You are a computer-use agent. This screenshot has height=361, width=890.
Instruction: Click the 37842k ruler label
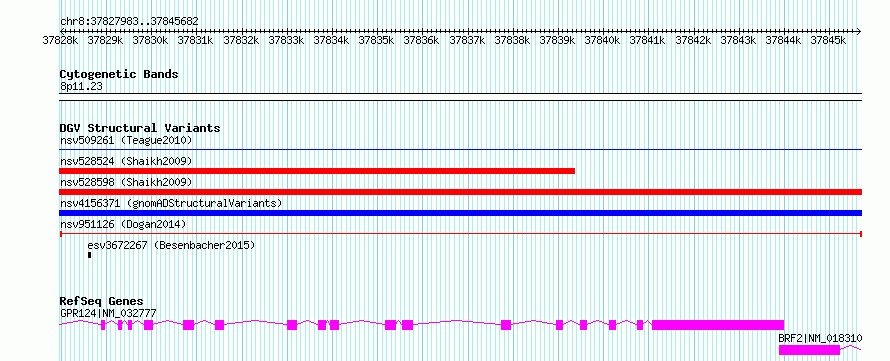click(x=693, y=40)
